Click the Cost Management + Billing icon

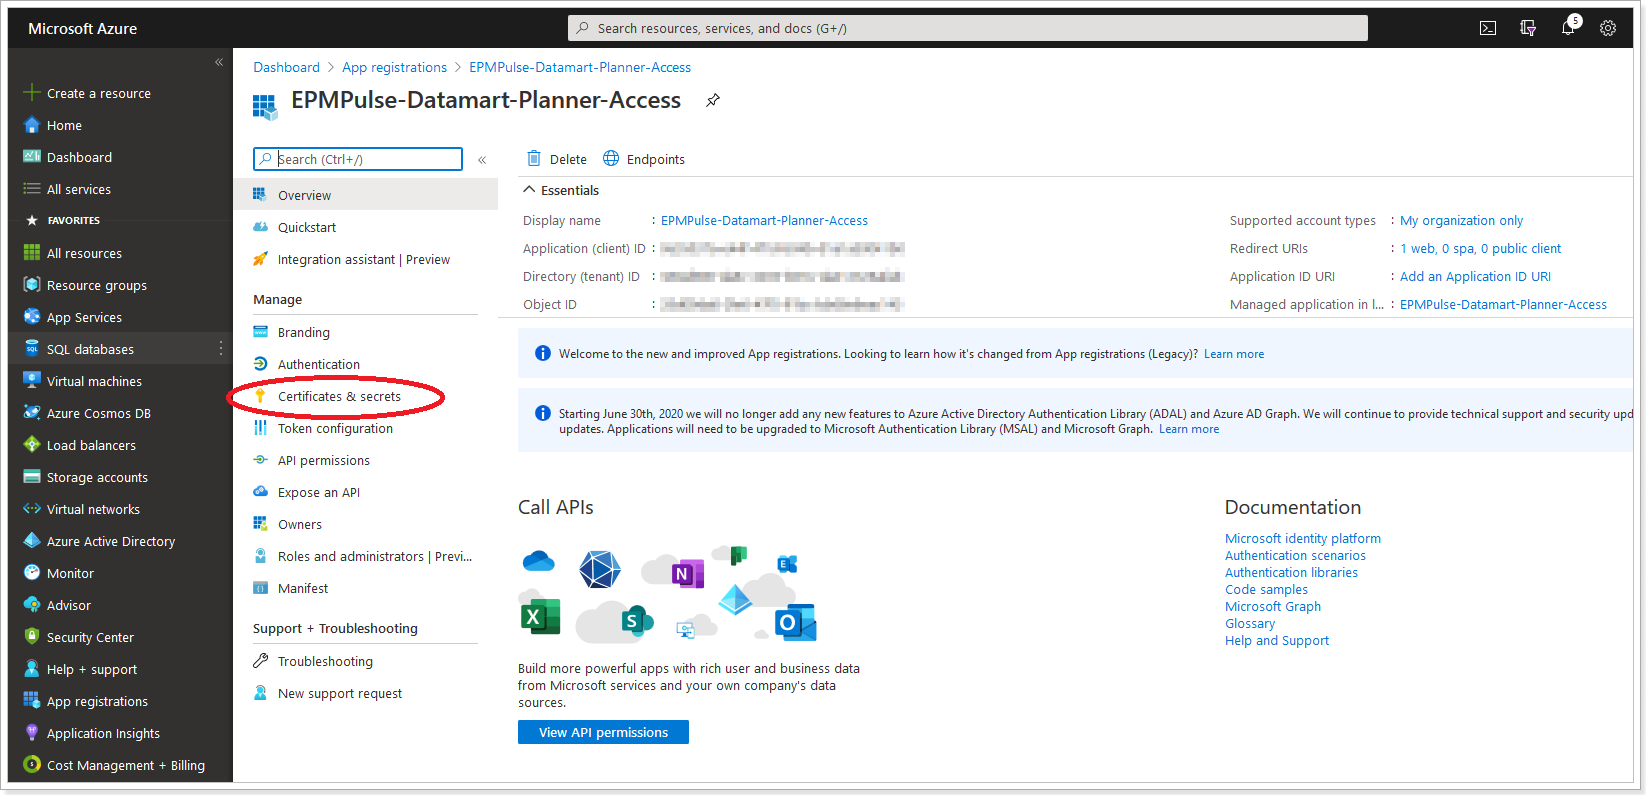pos(32,765)
